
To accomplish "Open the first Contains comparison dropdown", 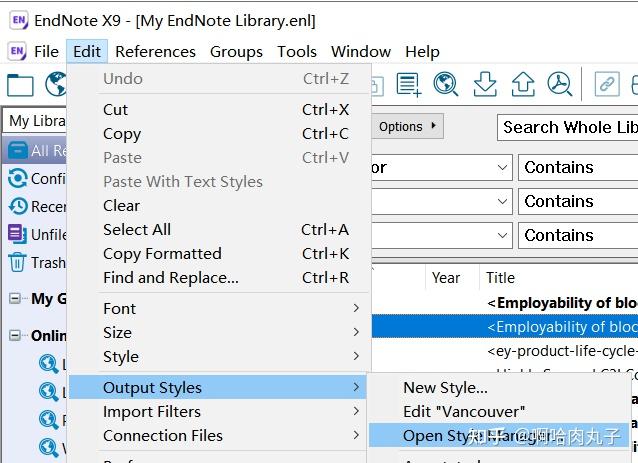I will point(578,168).
